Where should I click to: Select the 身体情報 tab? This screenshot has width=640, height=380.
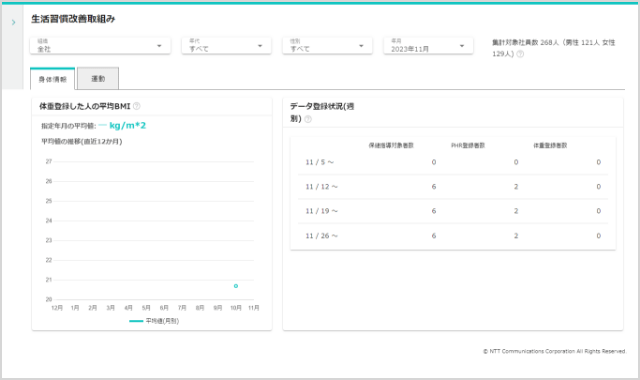[53, 79]
